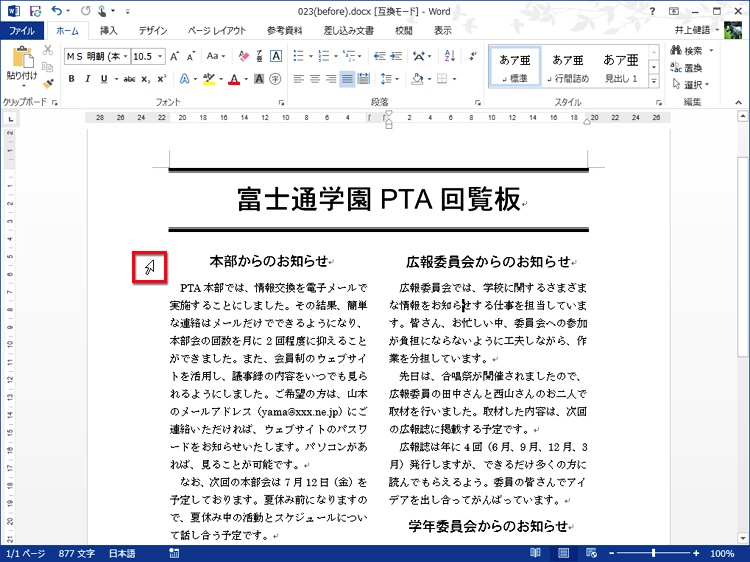Decrease indent of the paragraph

(380, 56)
